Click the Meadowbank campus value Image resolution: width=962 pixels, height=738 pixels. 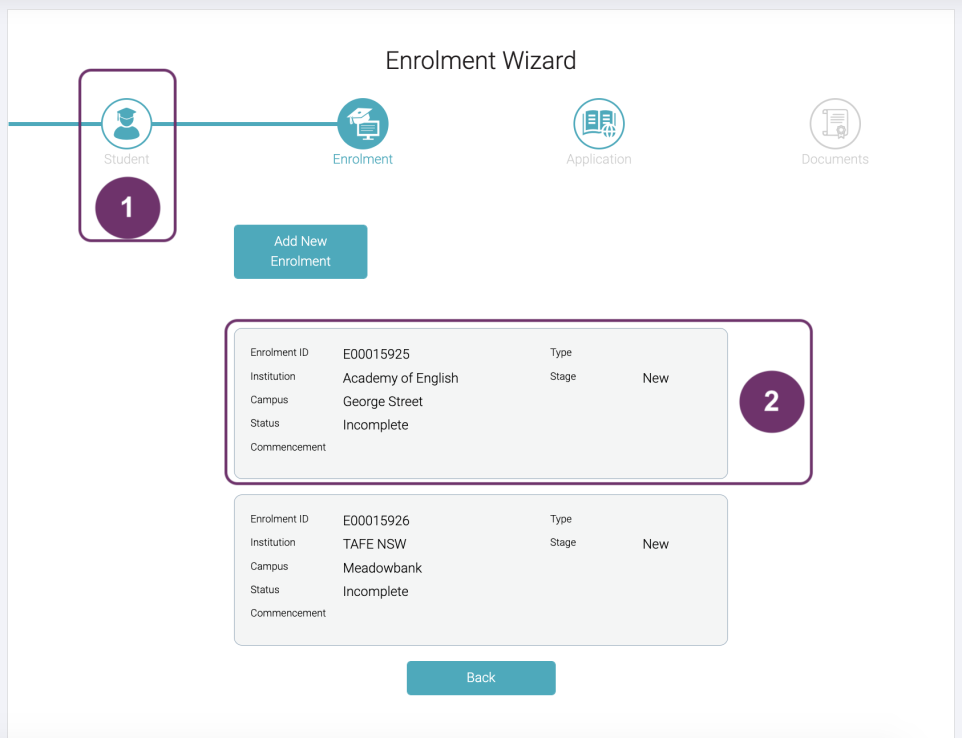point(382,568)
